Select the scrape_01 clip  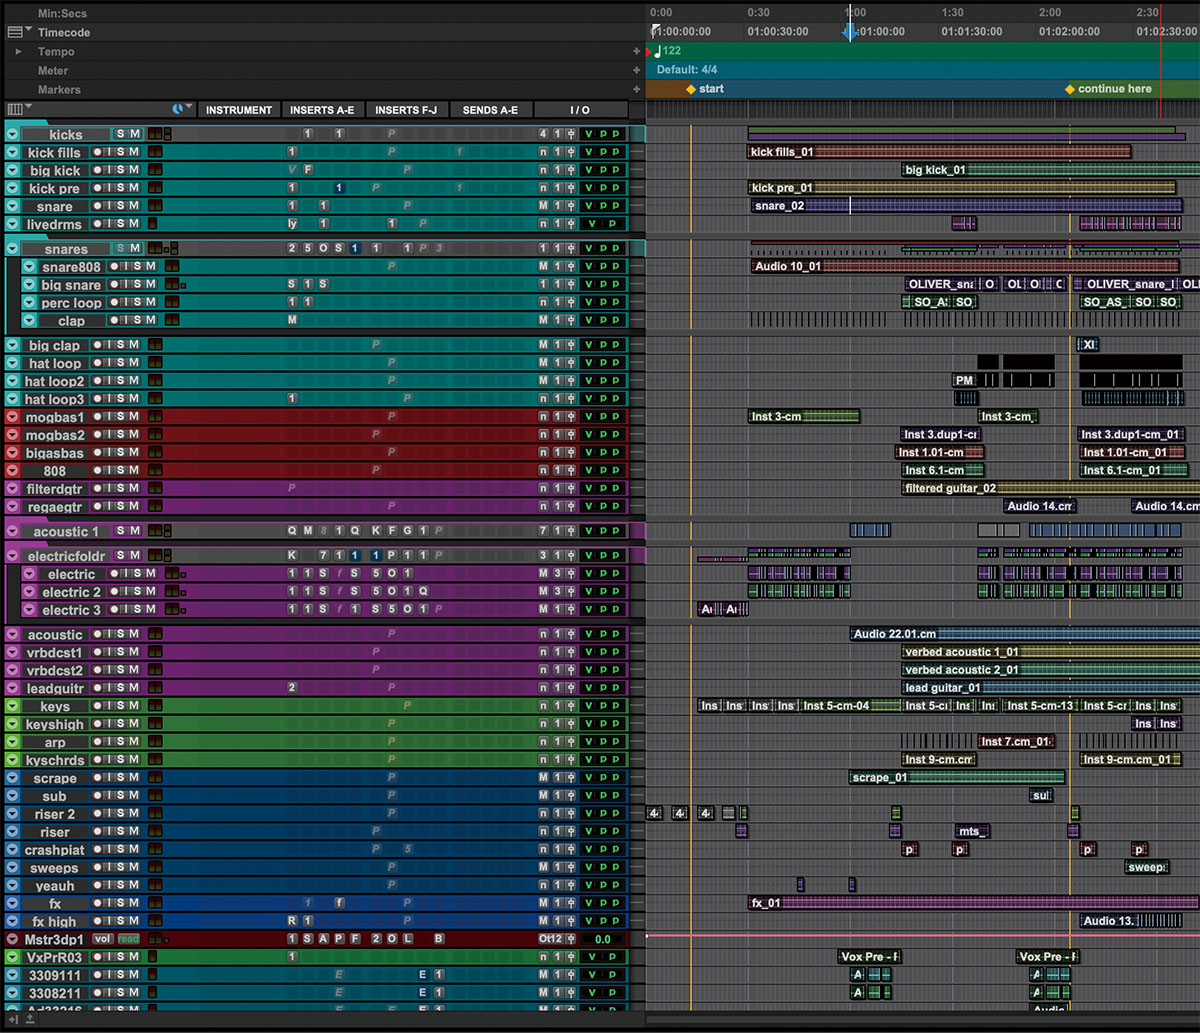[957, 777]
